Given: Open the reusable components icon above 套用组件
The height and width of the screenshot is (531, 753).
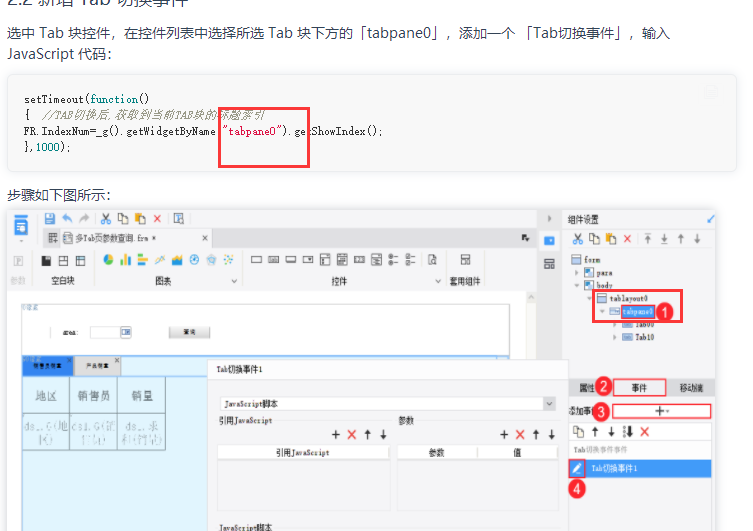Looking at the screenshot, I should point(465,260).
